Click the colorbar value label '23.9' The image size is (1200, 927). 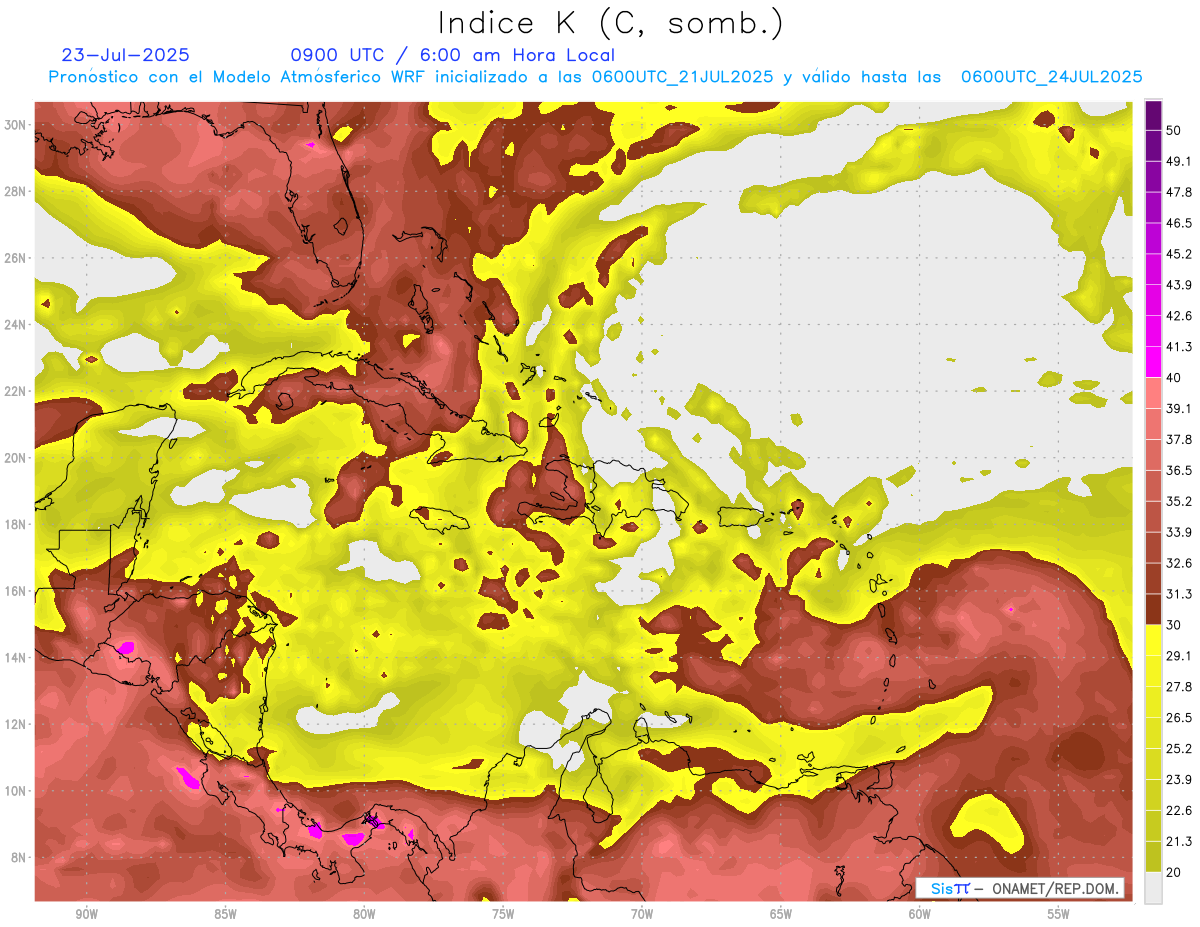[1179, 780]
